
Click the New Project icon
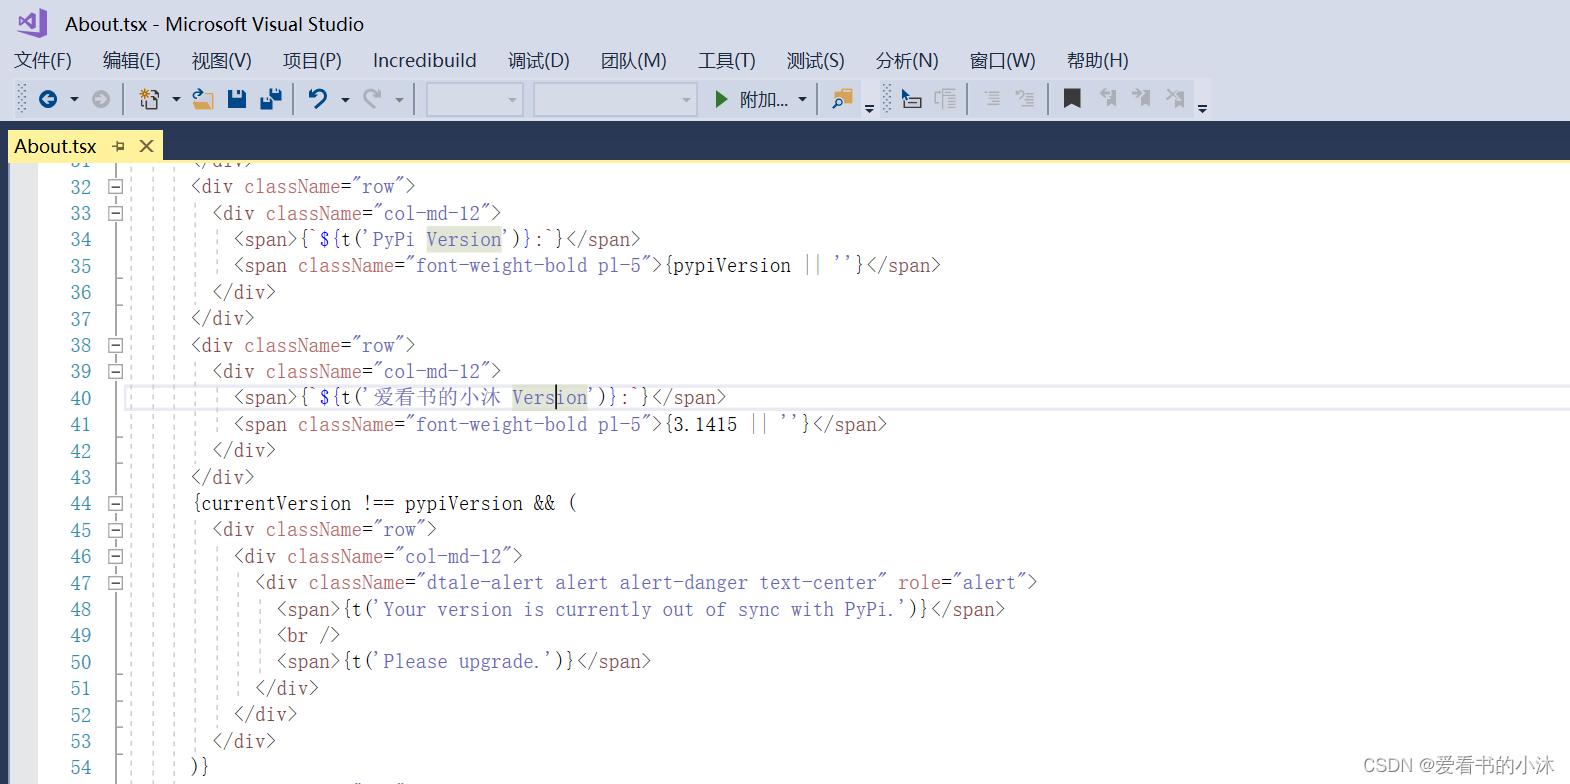(149, 99)
